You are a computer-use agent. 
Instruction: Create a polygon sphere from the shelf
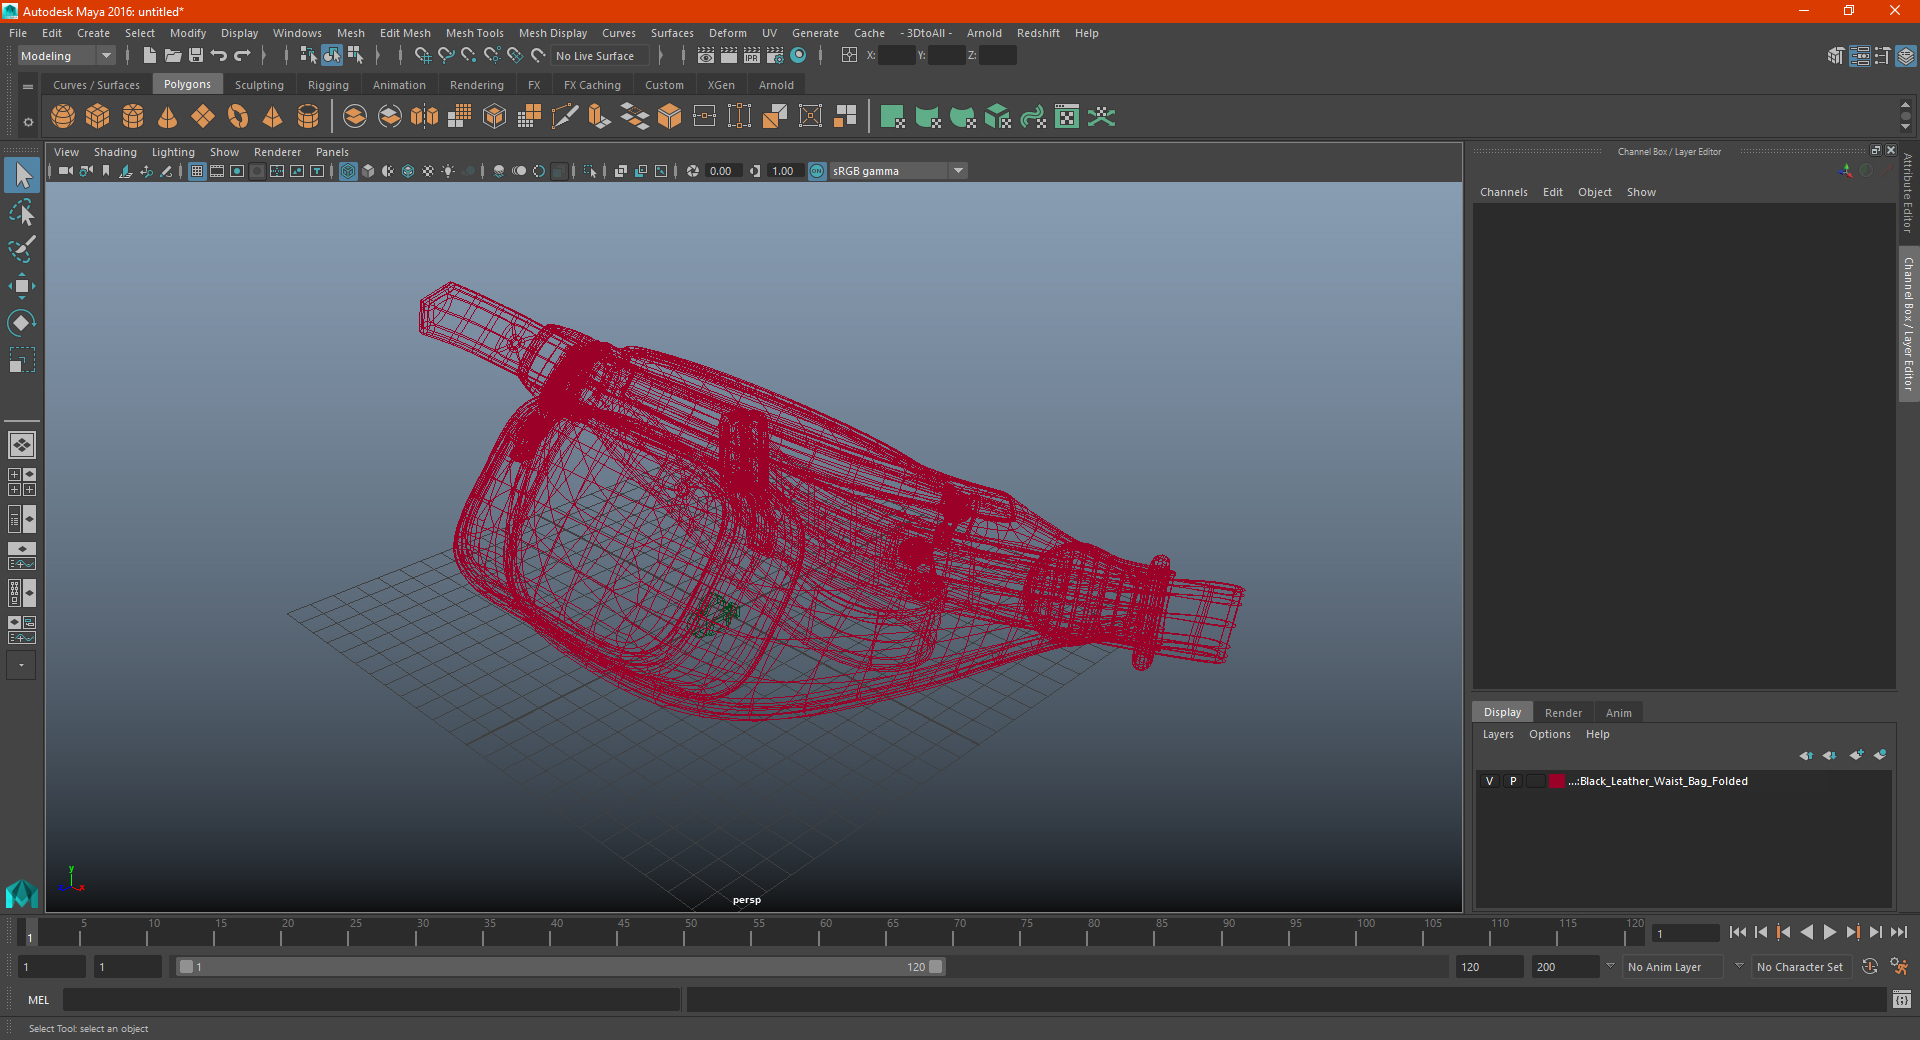point(63,117)
